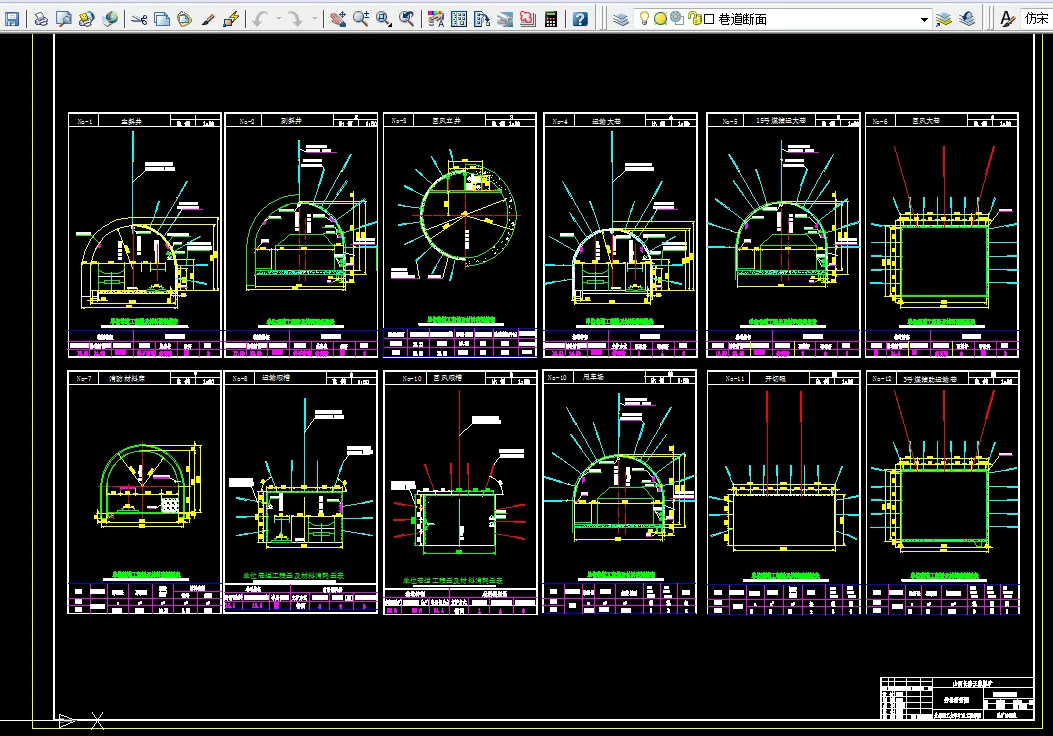Click the 仿宋 text style field

1036,19
